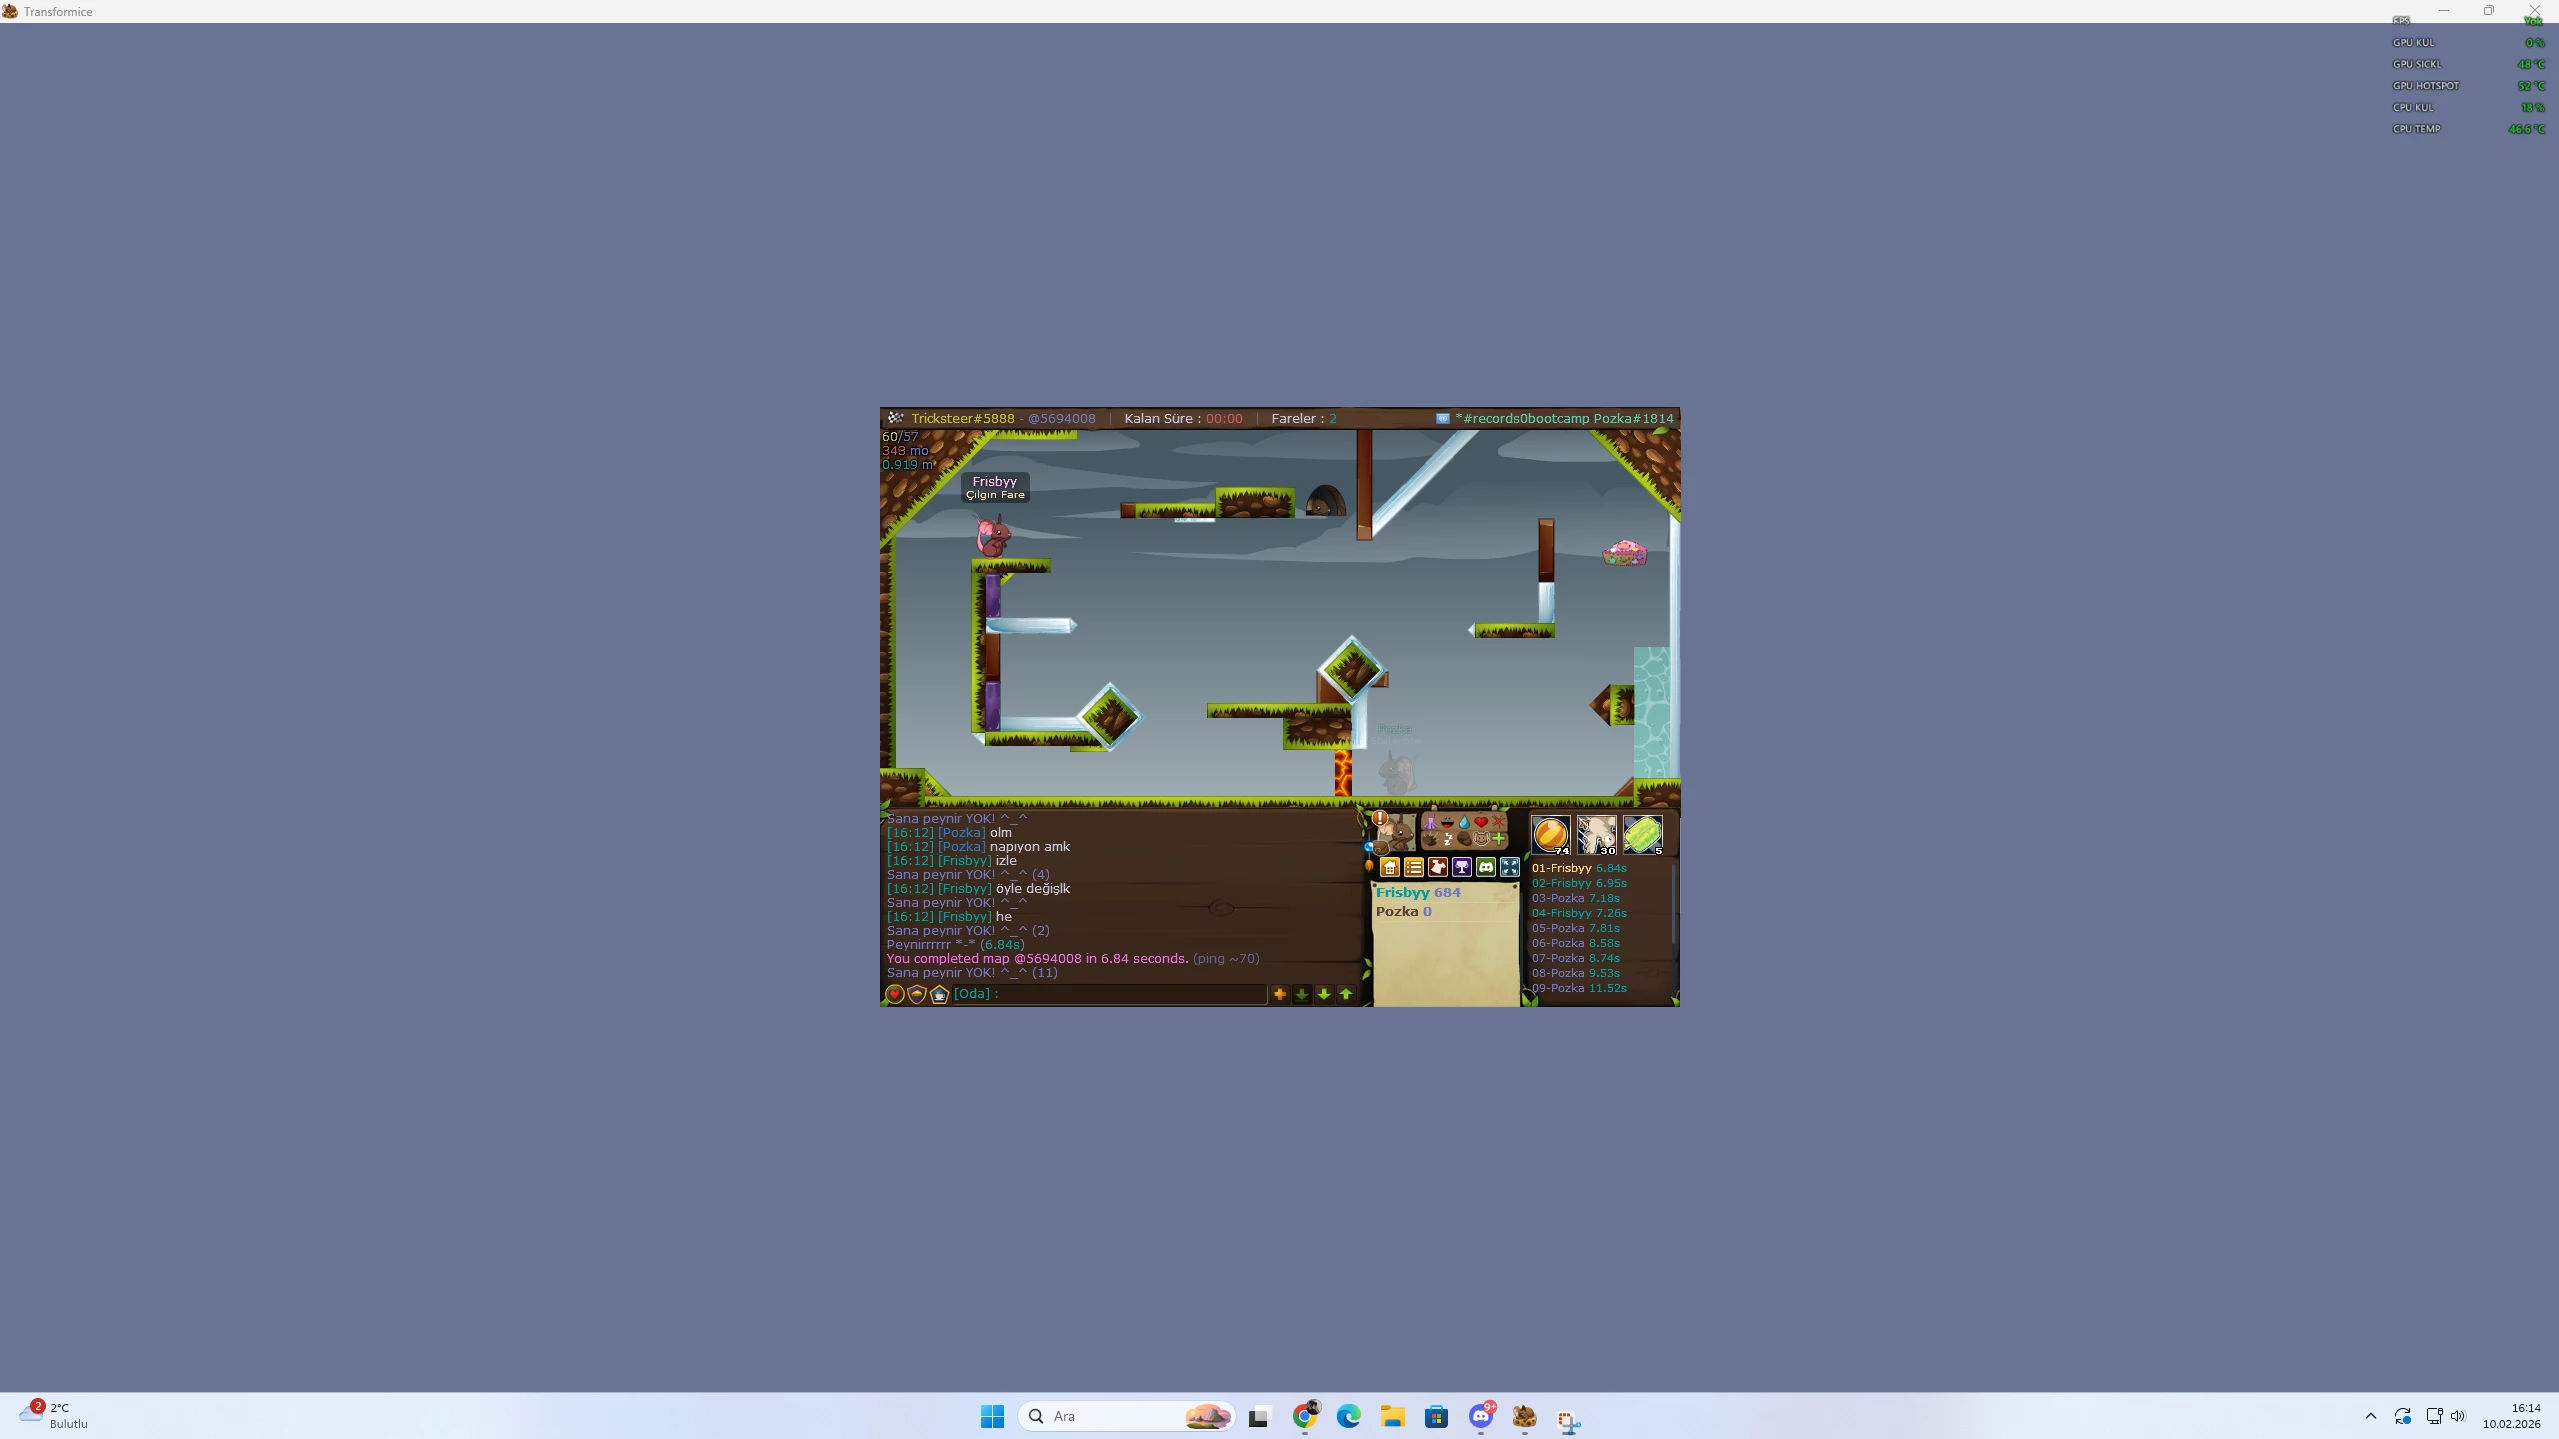Open the shop dress icon
This screenshot has height=1439, width=2559.
(1438, 867)
